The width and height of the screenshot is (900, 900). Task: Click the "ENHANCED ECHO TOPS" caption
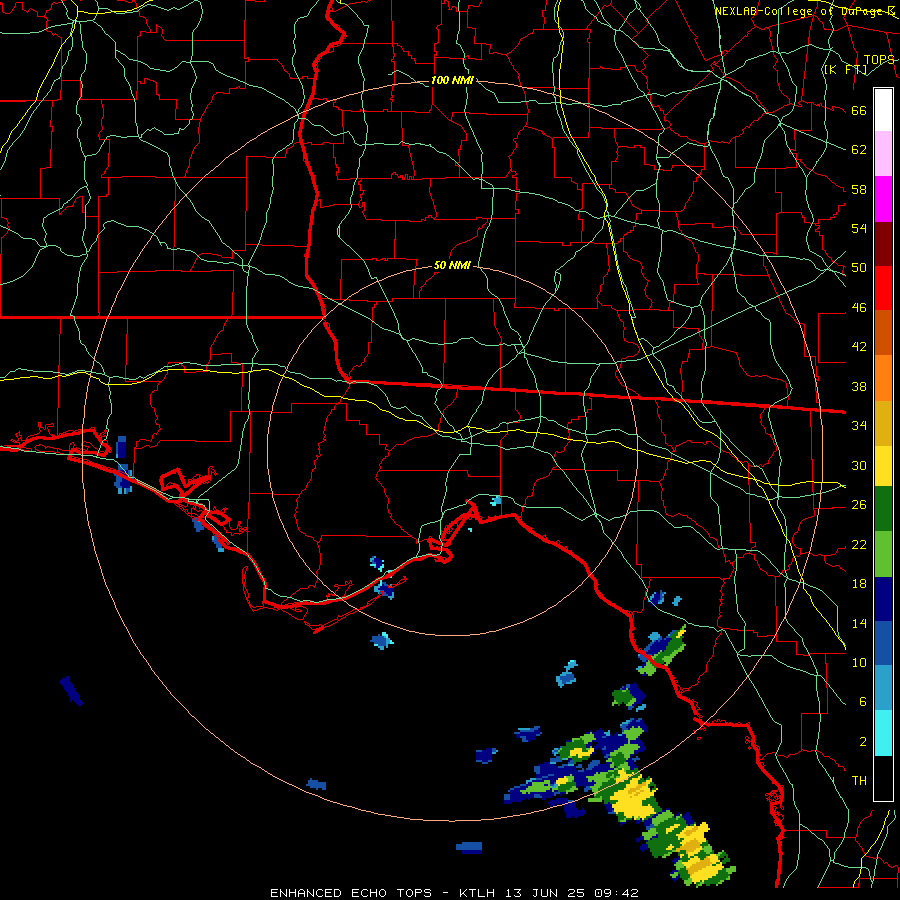pos(351,893)
